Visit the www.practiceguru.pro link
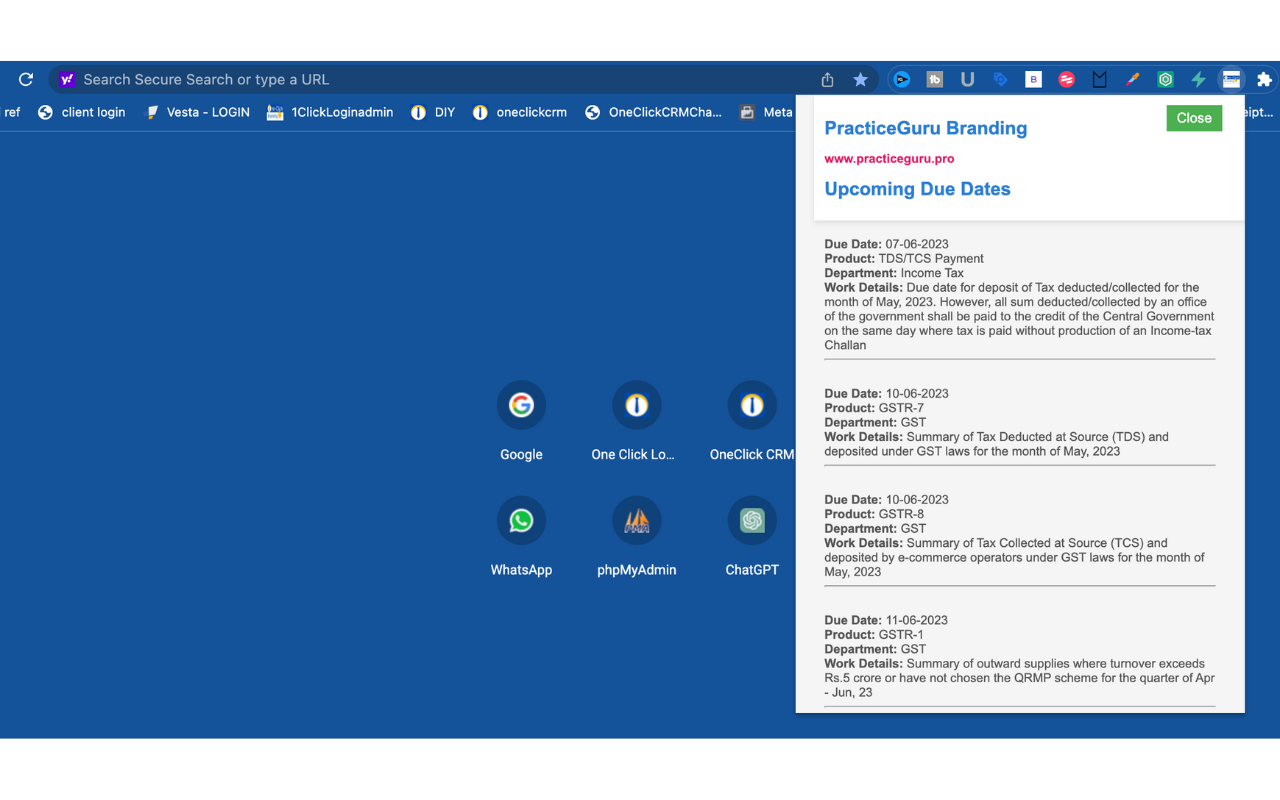 click(x=889, y=159)
